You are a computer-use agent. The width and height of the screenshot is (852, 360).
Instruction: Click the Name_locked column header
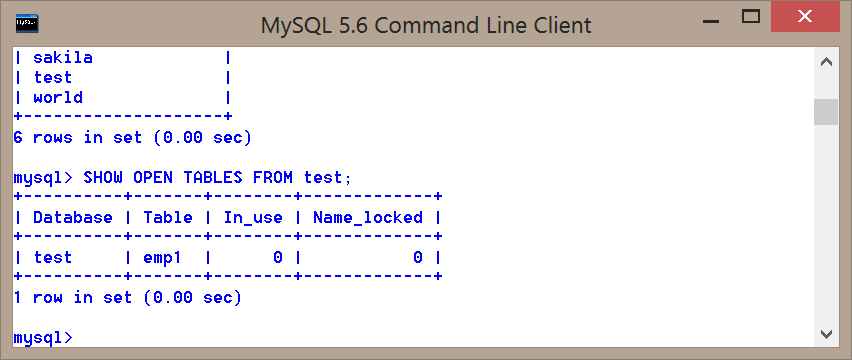[368, 218]
